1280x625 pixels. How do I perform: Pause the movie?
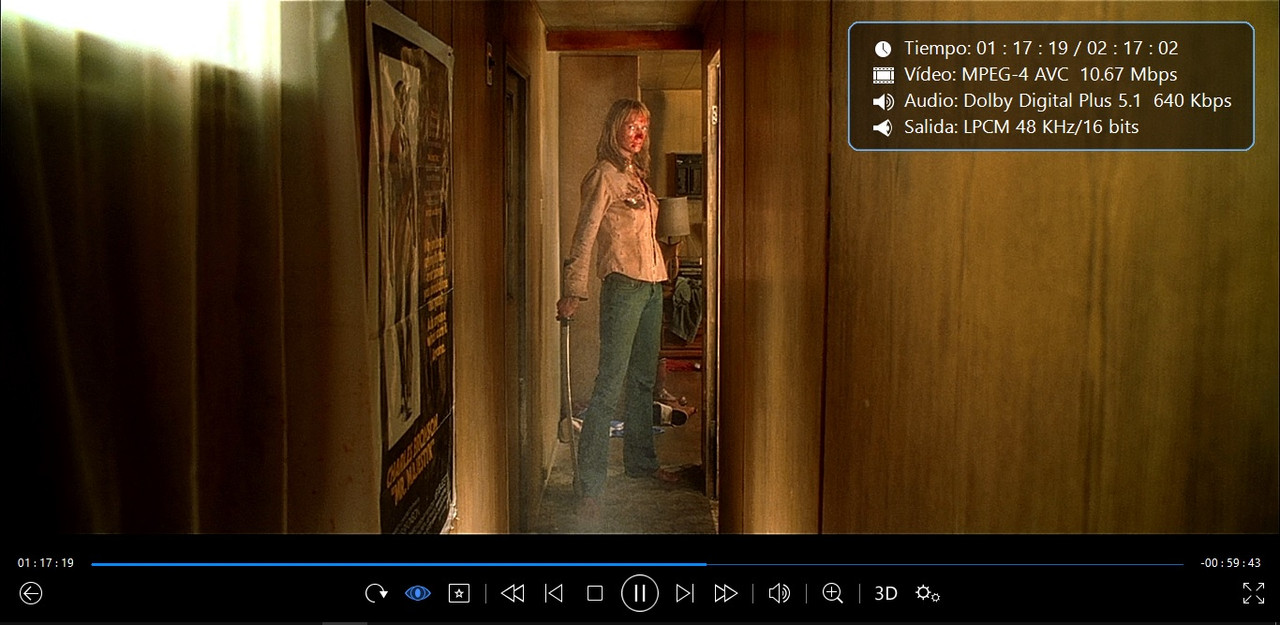click(x=640, y=593)
